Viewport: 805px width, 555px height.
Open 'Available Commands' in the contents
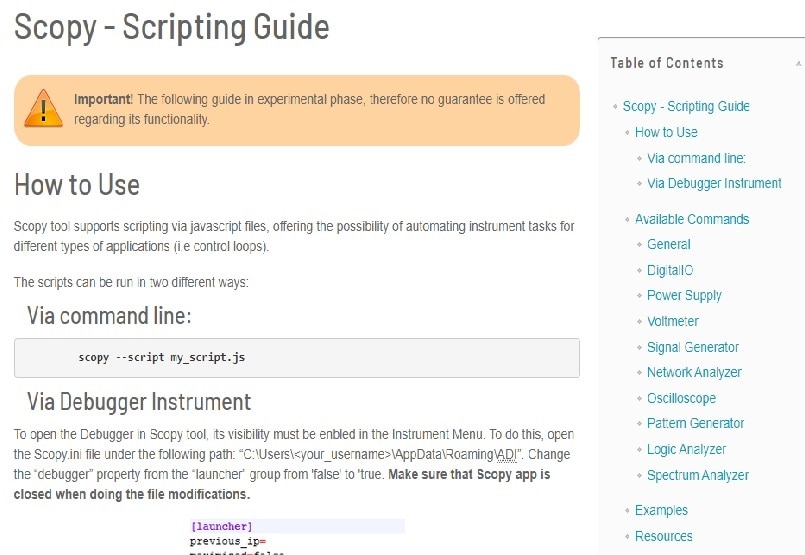point(692,219)
